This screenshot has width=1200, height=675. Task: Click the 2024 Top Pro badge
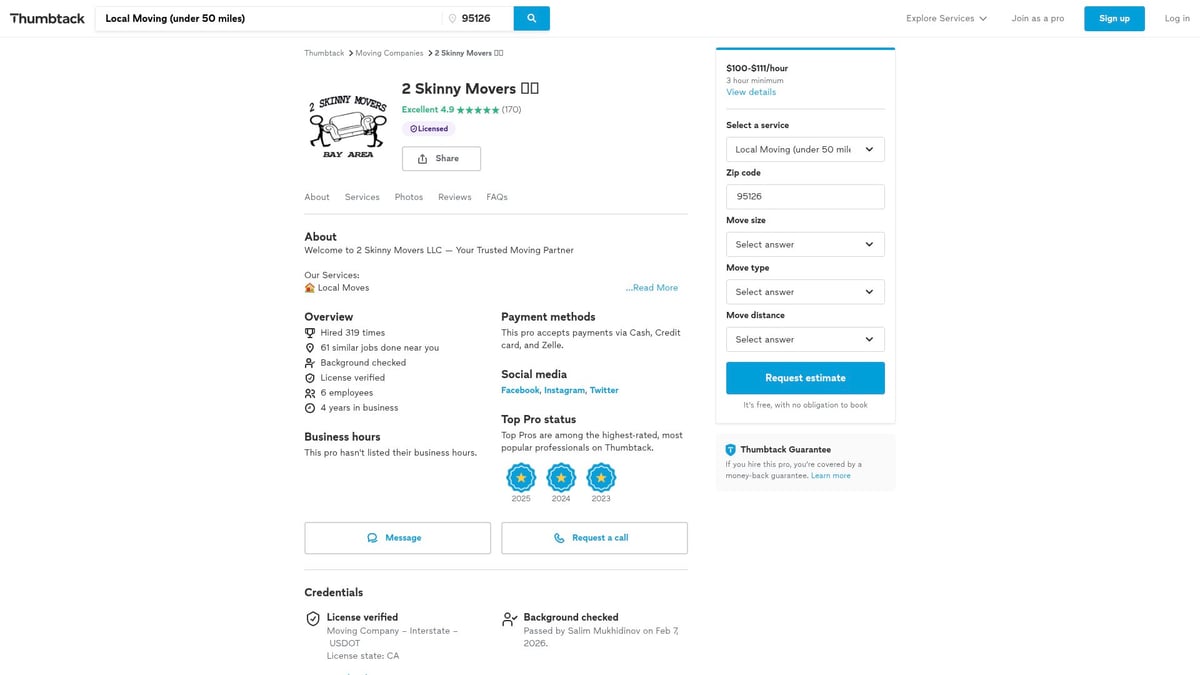pos(561,477)
